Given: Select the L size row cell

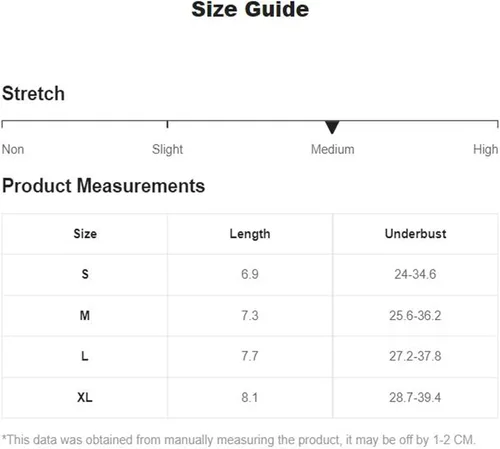Looking at the screenshot, I should [x=85, y=356].
